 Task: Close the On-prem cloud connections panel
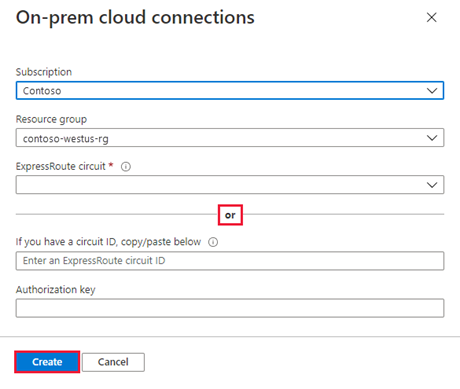point(431,17)
